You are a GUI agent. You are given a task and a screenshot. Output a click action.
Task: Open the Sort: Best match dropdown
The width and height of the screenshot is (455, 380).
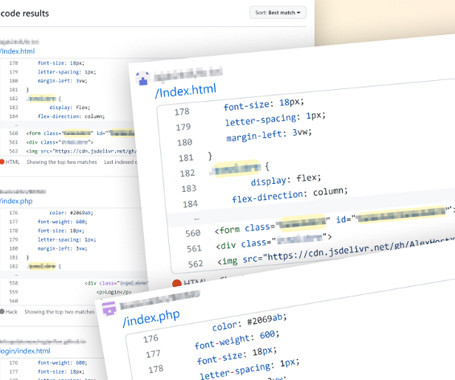(x=278, y=13)
